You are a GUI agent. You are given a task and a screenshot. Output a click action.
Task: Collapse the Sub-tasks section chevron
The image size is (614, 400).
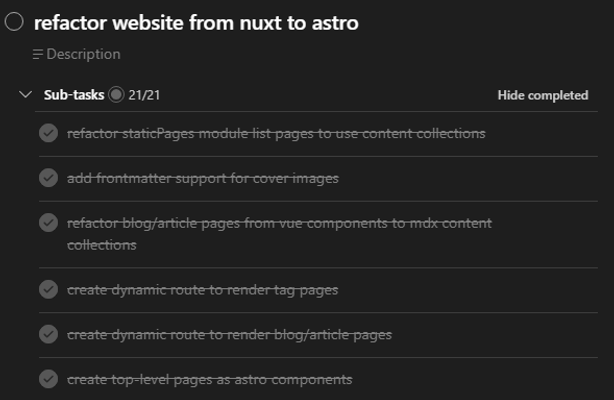click(25, 95)
